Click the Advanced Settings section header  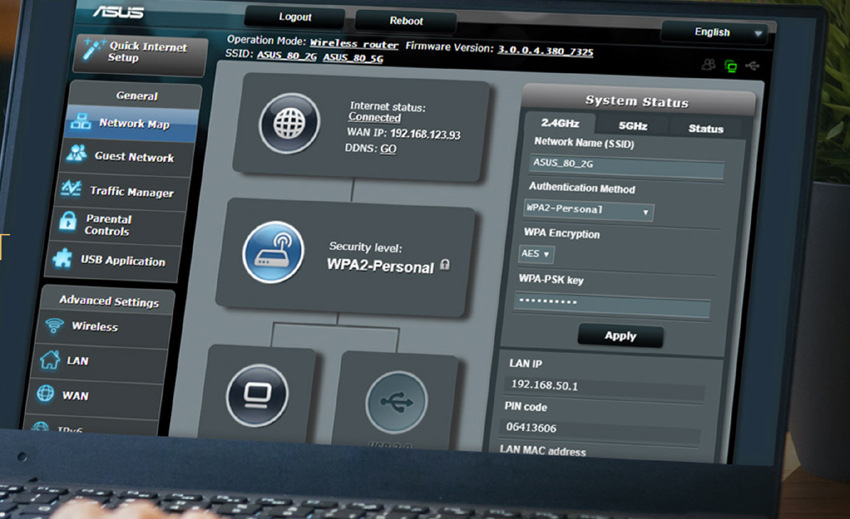[108, 300]
